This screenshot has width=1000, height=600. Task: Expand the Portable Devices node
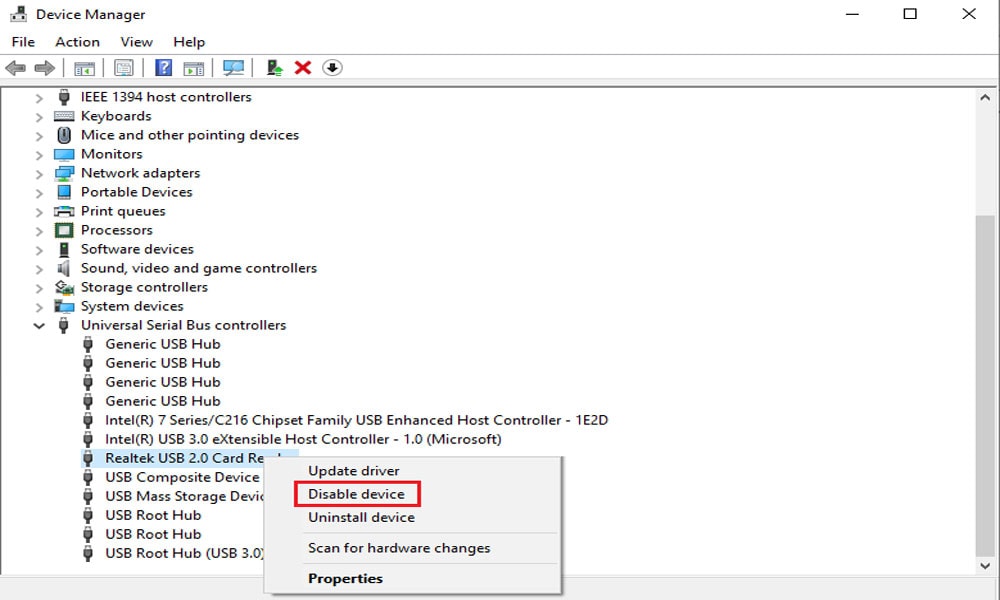39,193
